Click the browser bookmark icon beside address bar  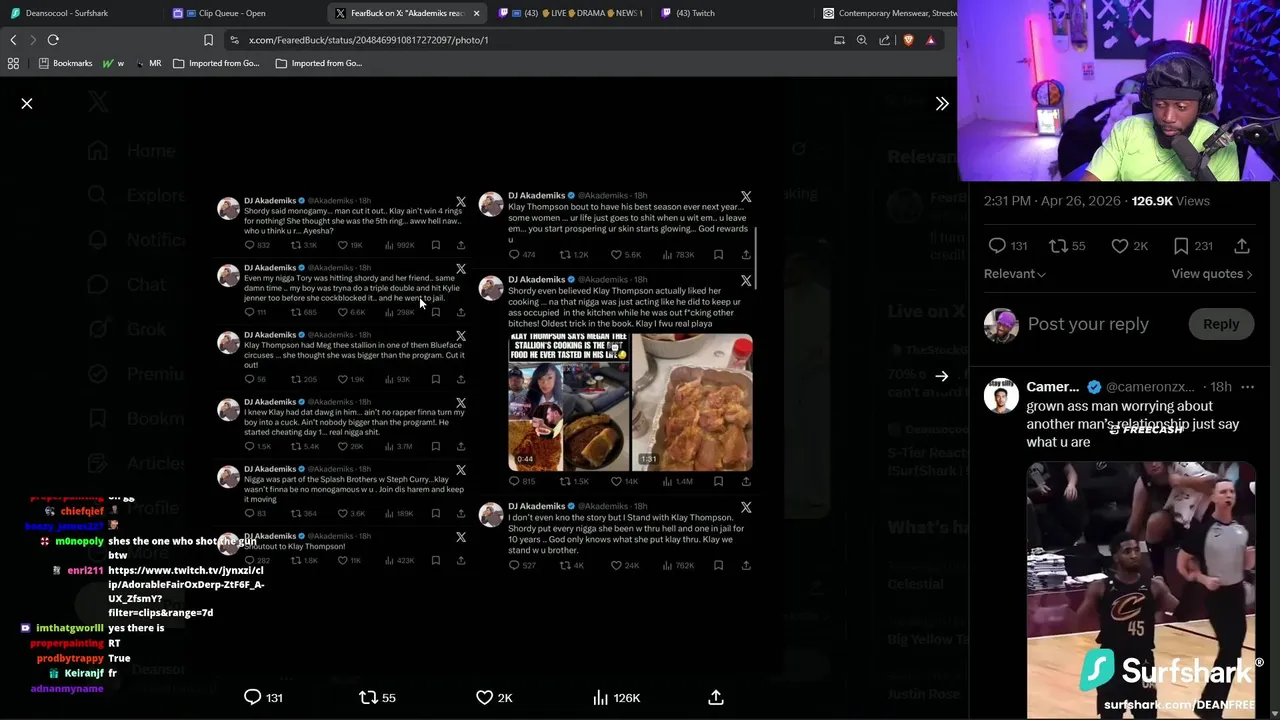tap(208, 40)
